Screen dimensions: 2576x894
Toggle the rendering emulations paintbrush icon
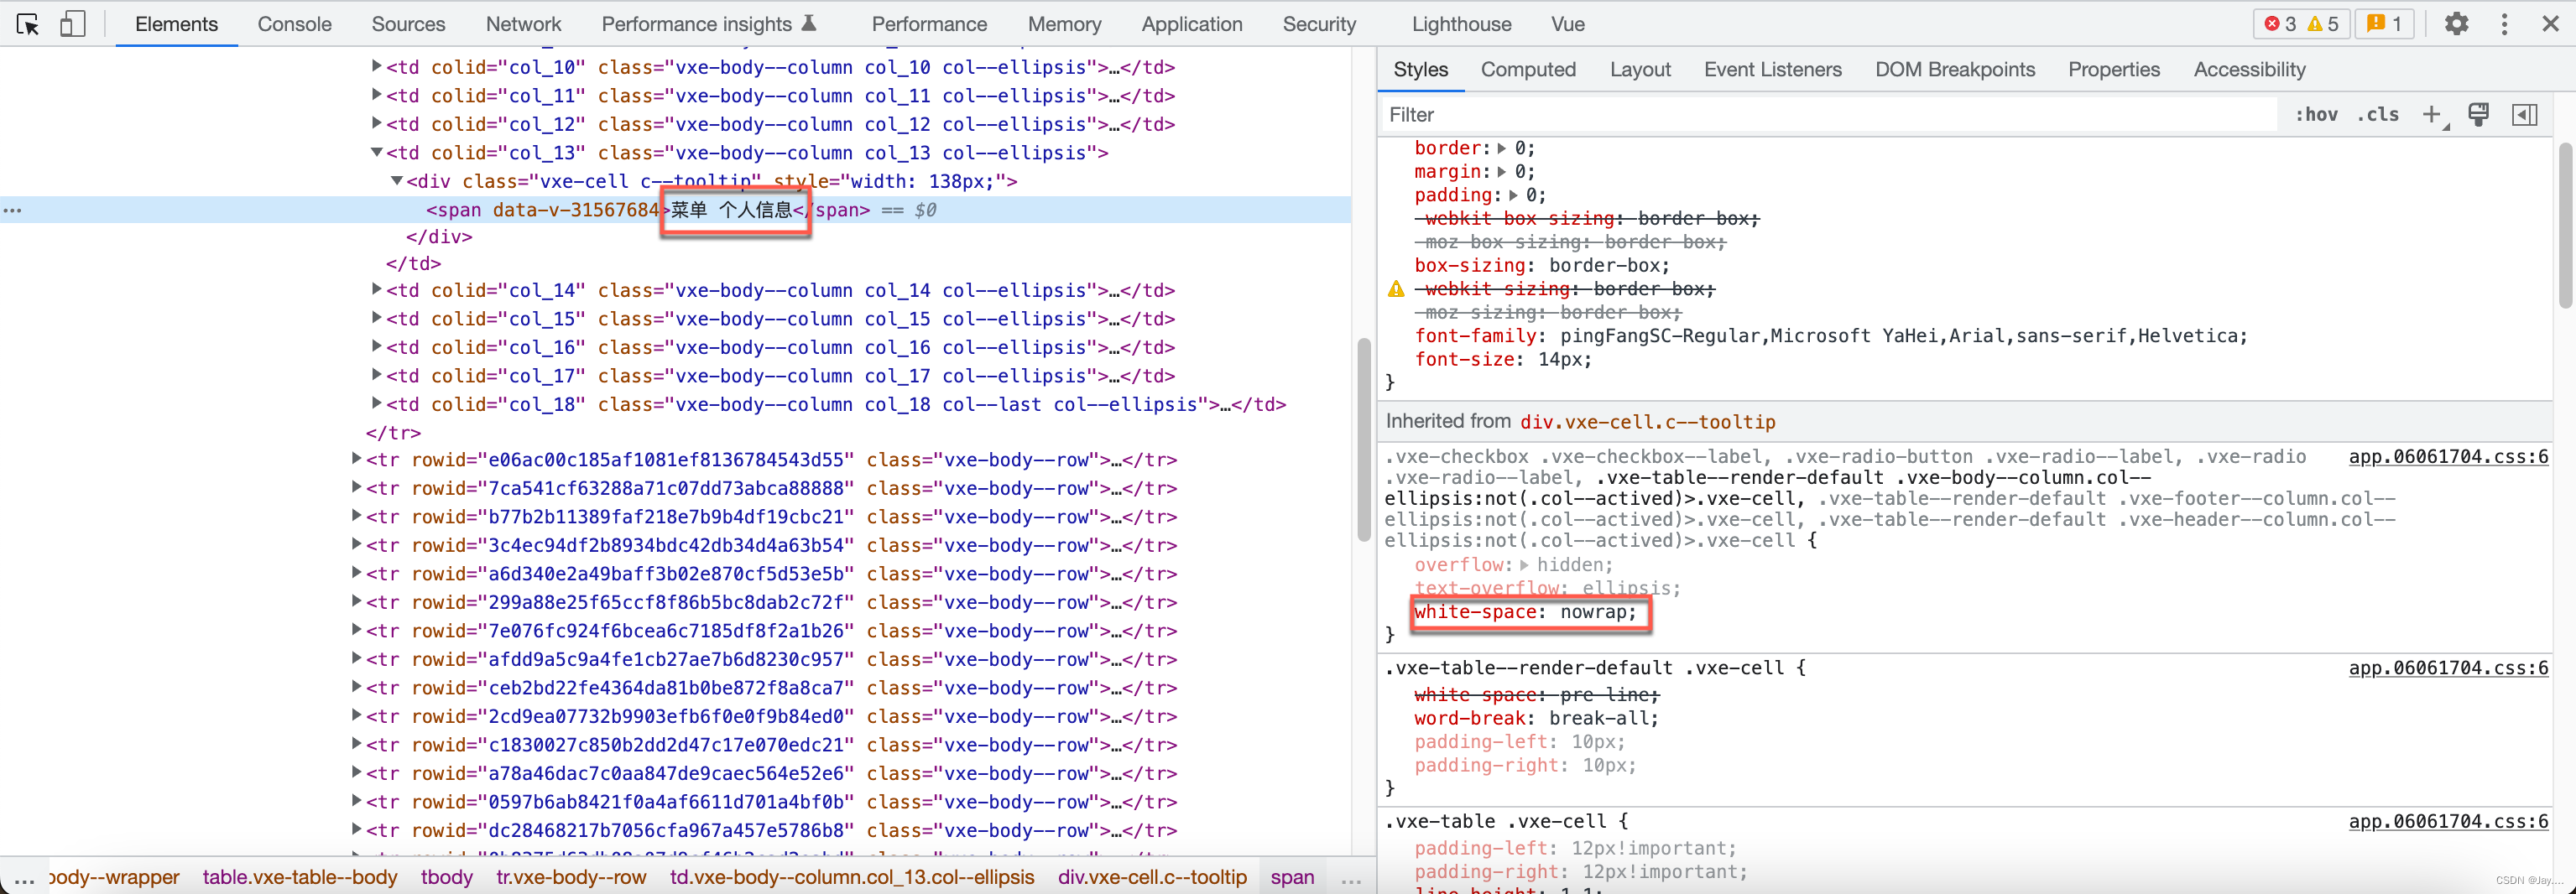coord(2478,115)
